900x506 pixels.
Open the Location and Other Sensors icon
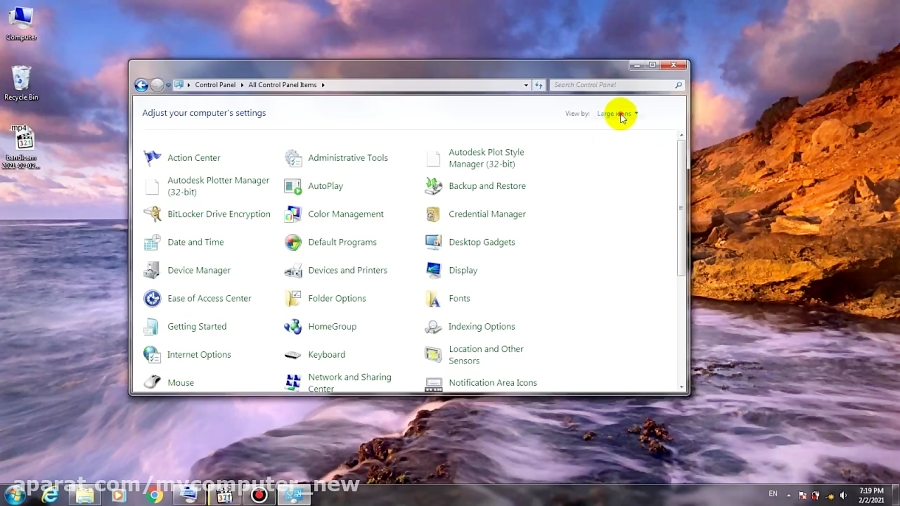pos(433,355)
